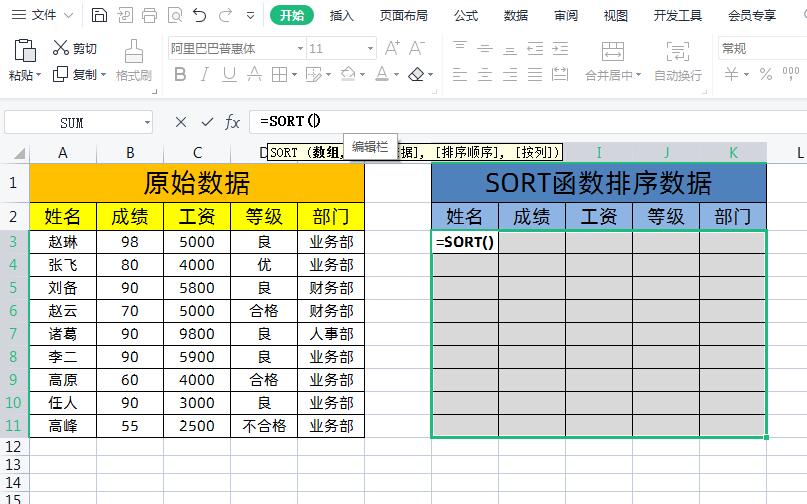Click the middle vertical align icon
807x504 pixels.
(485, 48)
